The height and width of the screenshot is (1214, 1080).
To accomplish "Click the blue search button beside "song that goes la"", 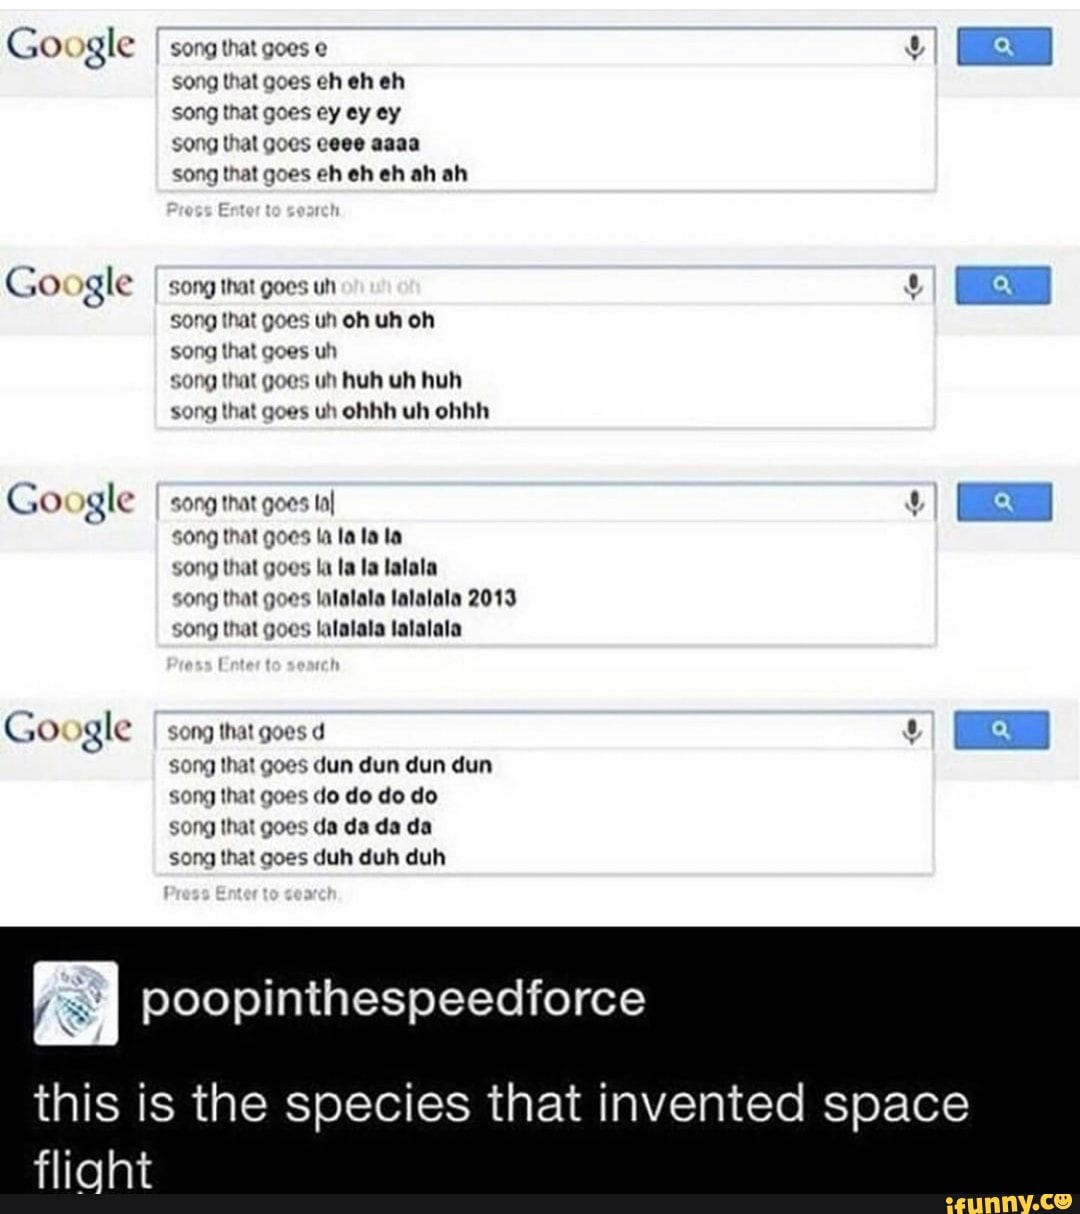I will point(1005,502).
